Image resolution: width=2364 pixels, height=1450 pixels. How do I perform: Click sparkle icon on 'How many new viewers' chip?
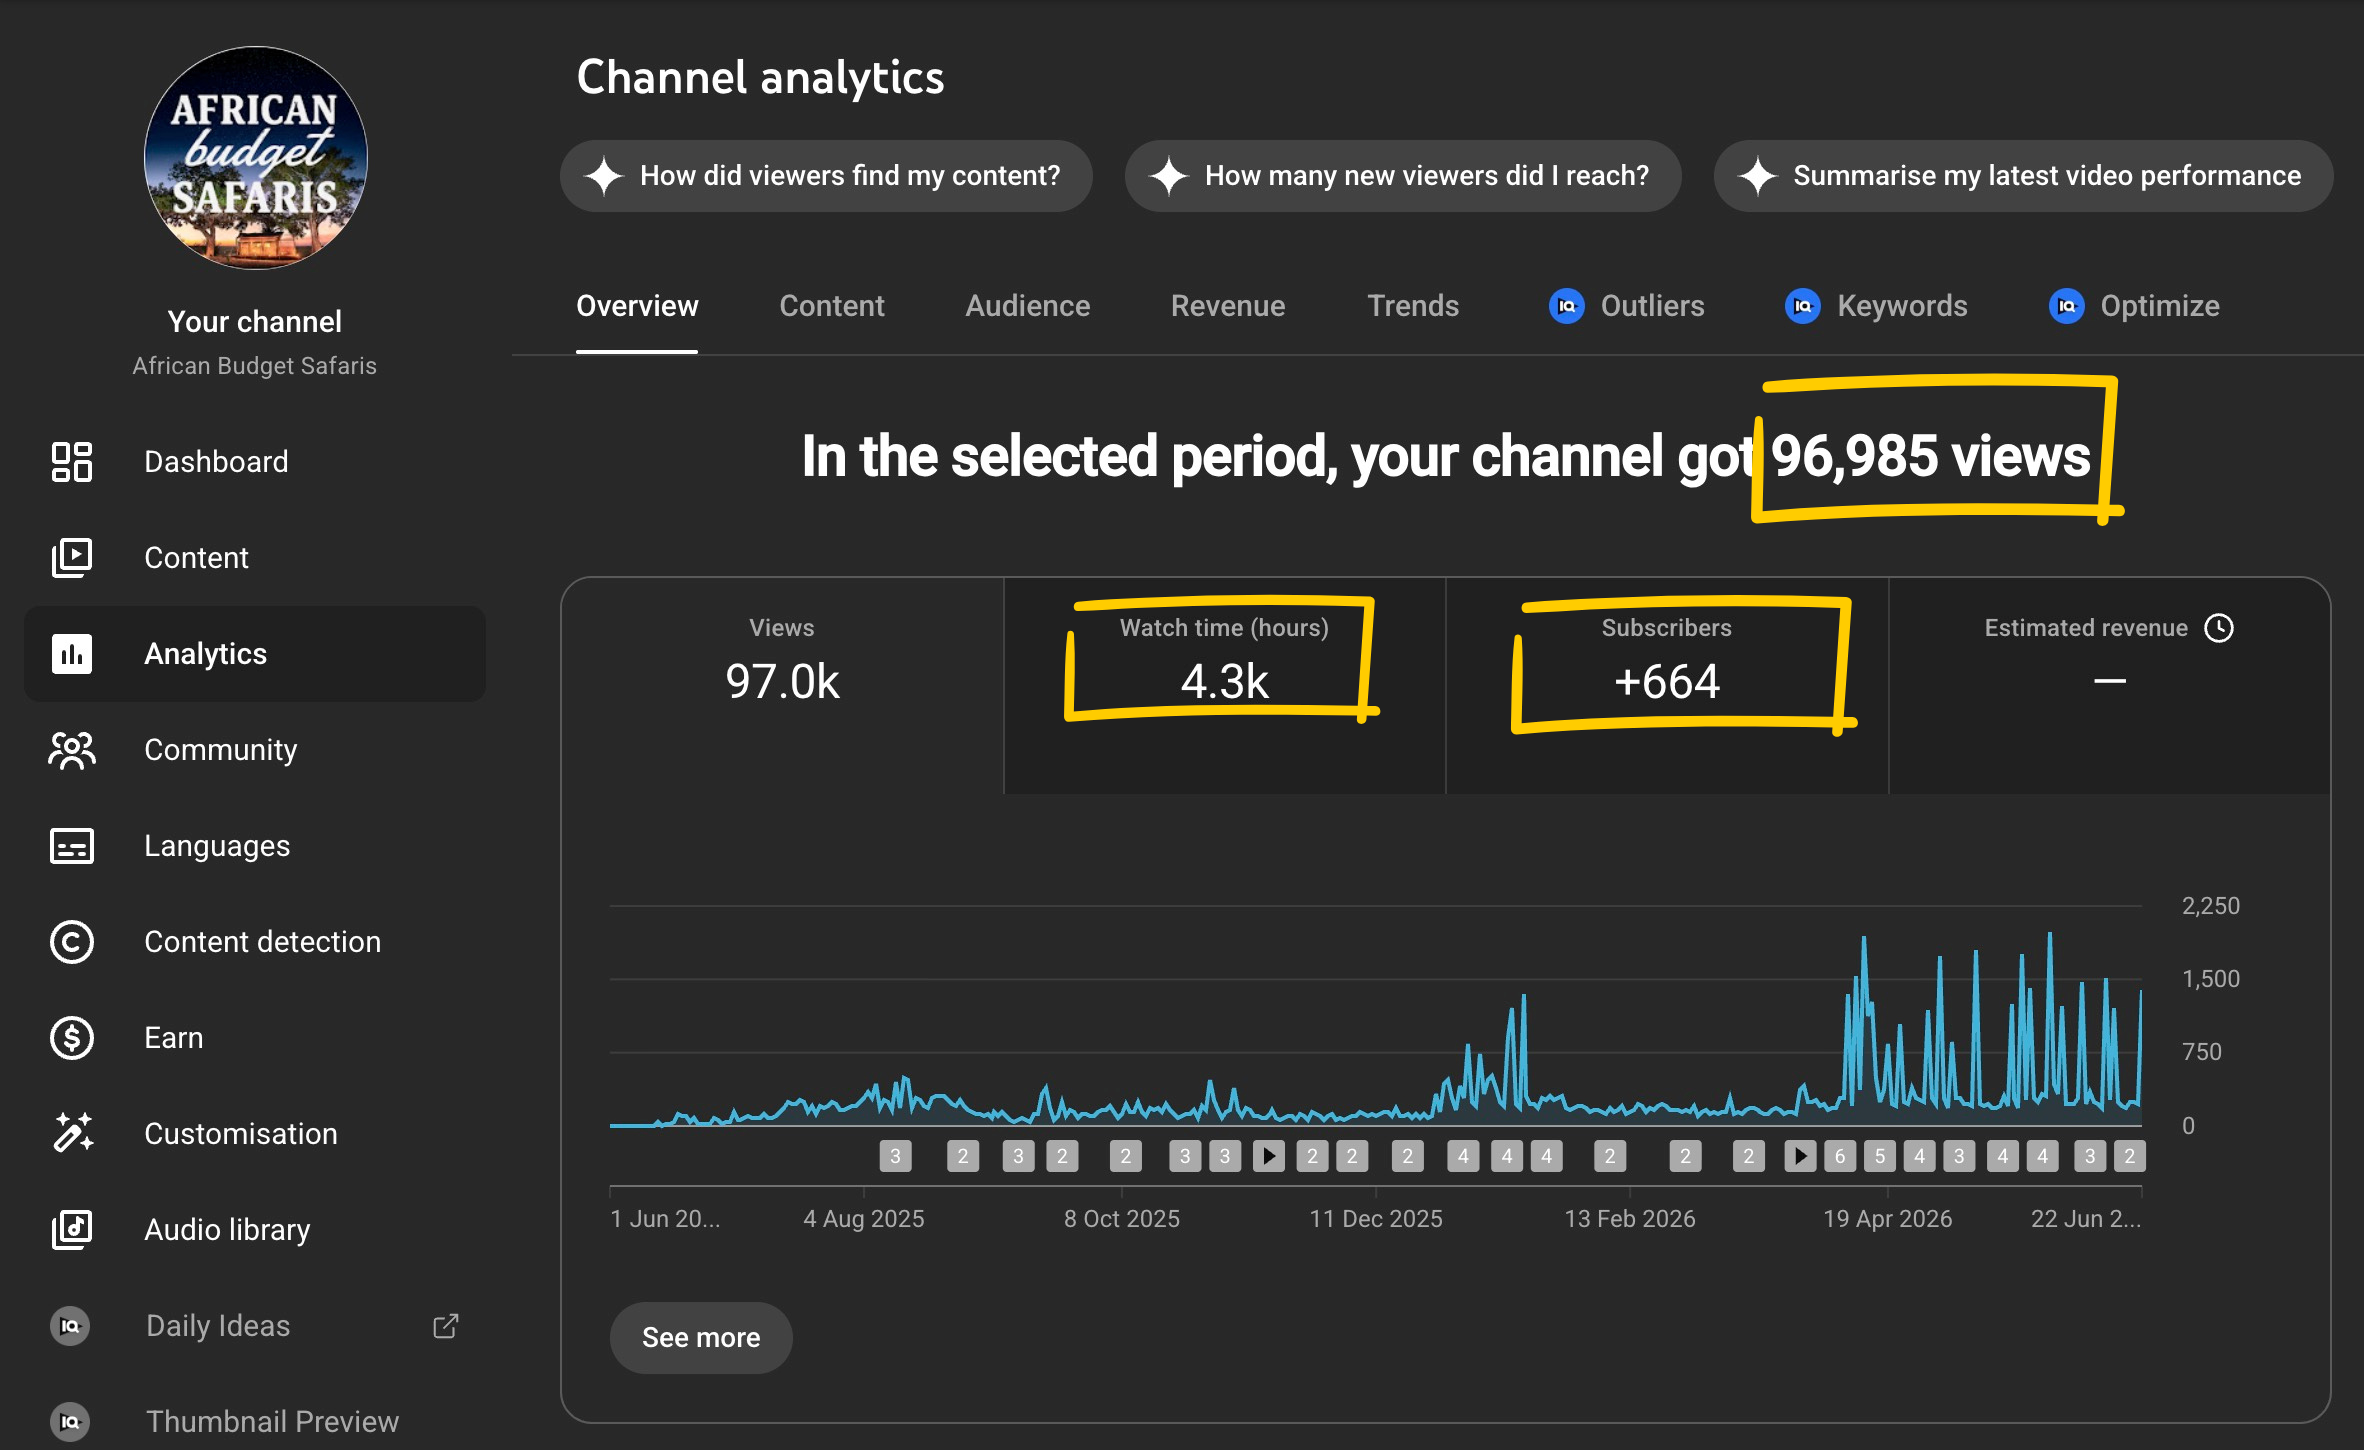point(1169,176)
